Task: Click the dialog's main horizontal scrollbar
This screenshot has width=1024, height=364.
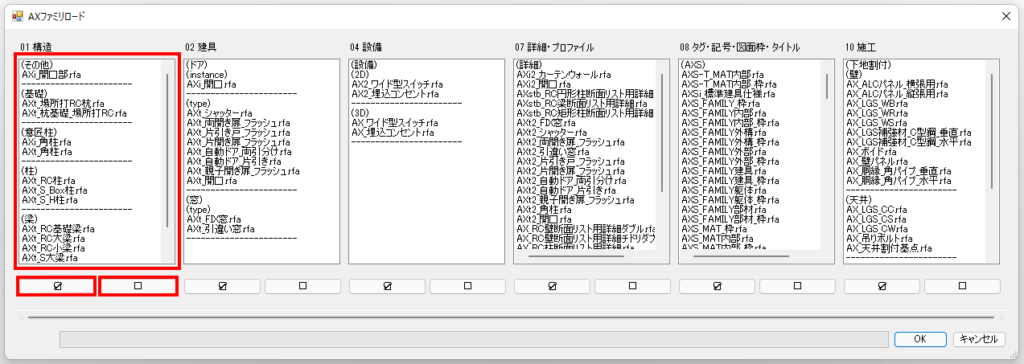Action: click(511, 318)
